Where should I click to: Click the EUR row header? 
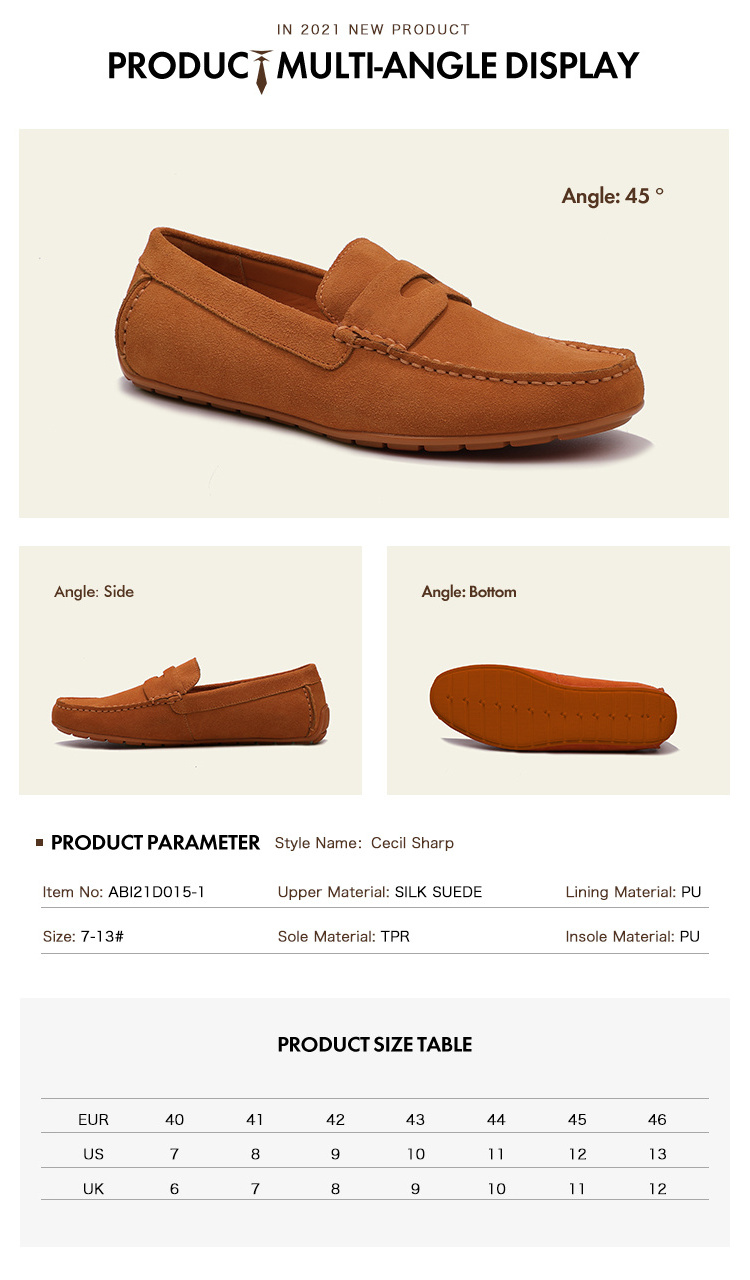[x=93, y=1120]
